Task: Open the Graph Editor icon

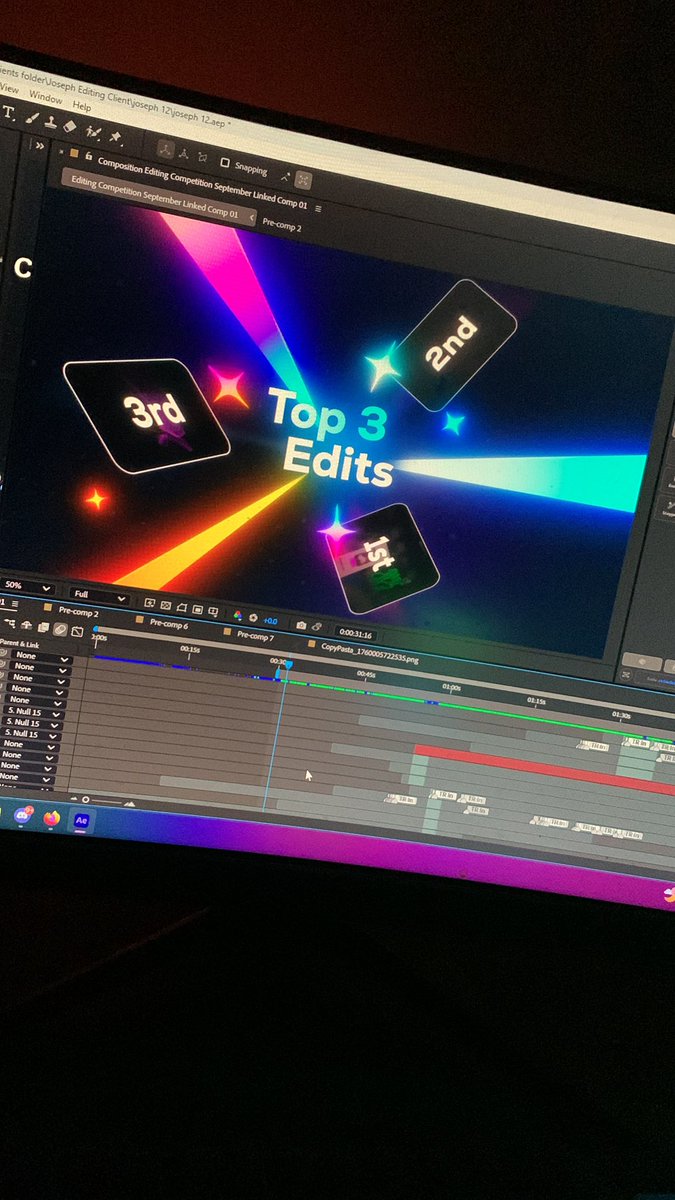Action: [x=77, y=632]
